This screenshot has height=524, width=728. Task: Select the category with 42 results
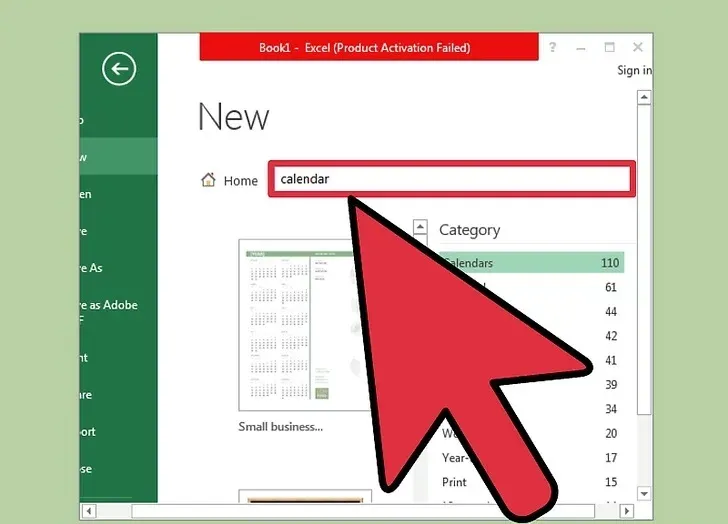532,336
